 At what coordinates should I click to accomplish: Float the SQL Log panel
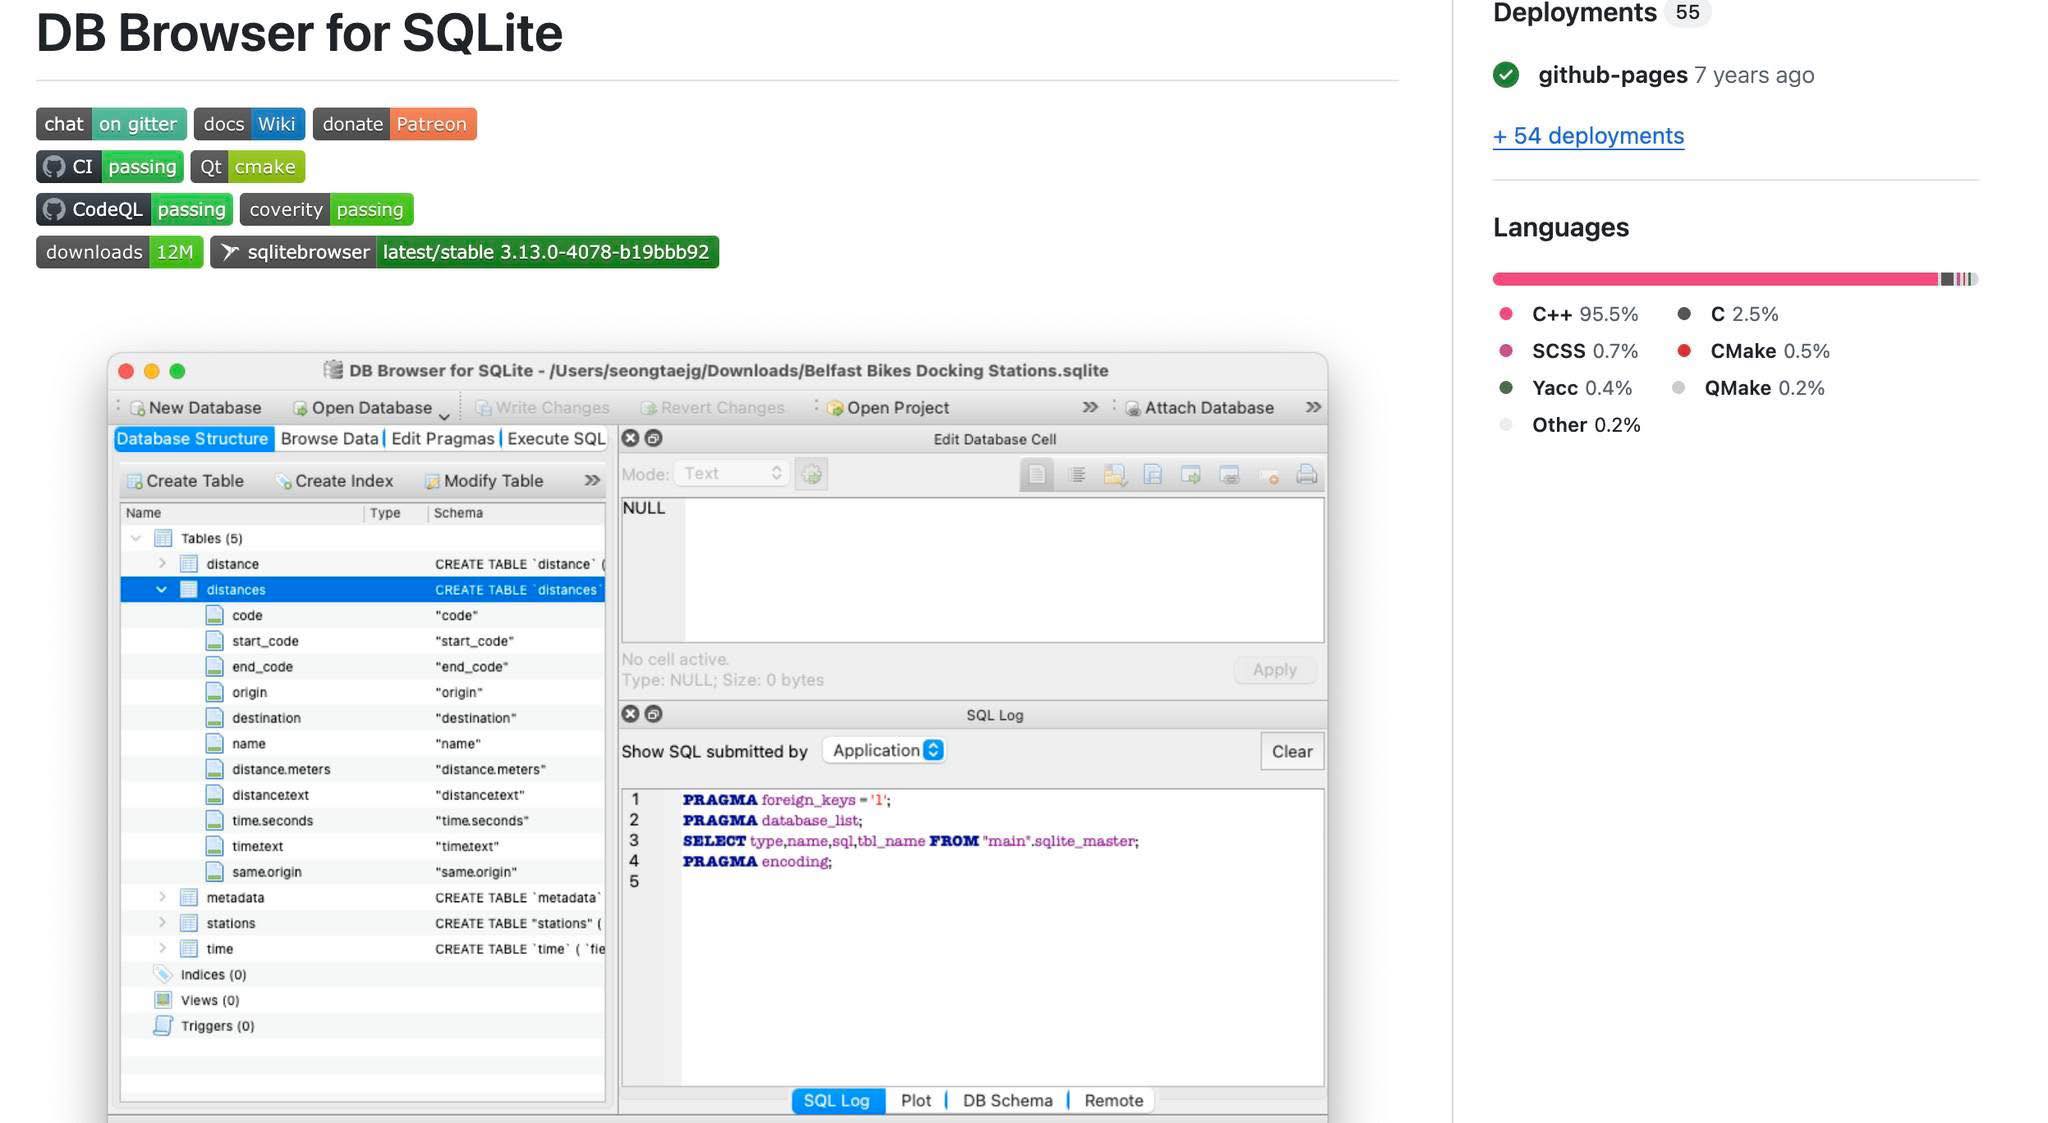click(653, 714)
